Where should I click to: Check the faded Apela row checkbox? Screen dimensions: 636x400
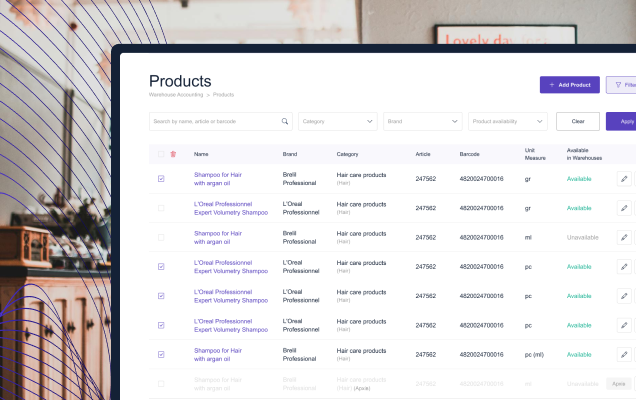(161, 384)
